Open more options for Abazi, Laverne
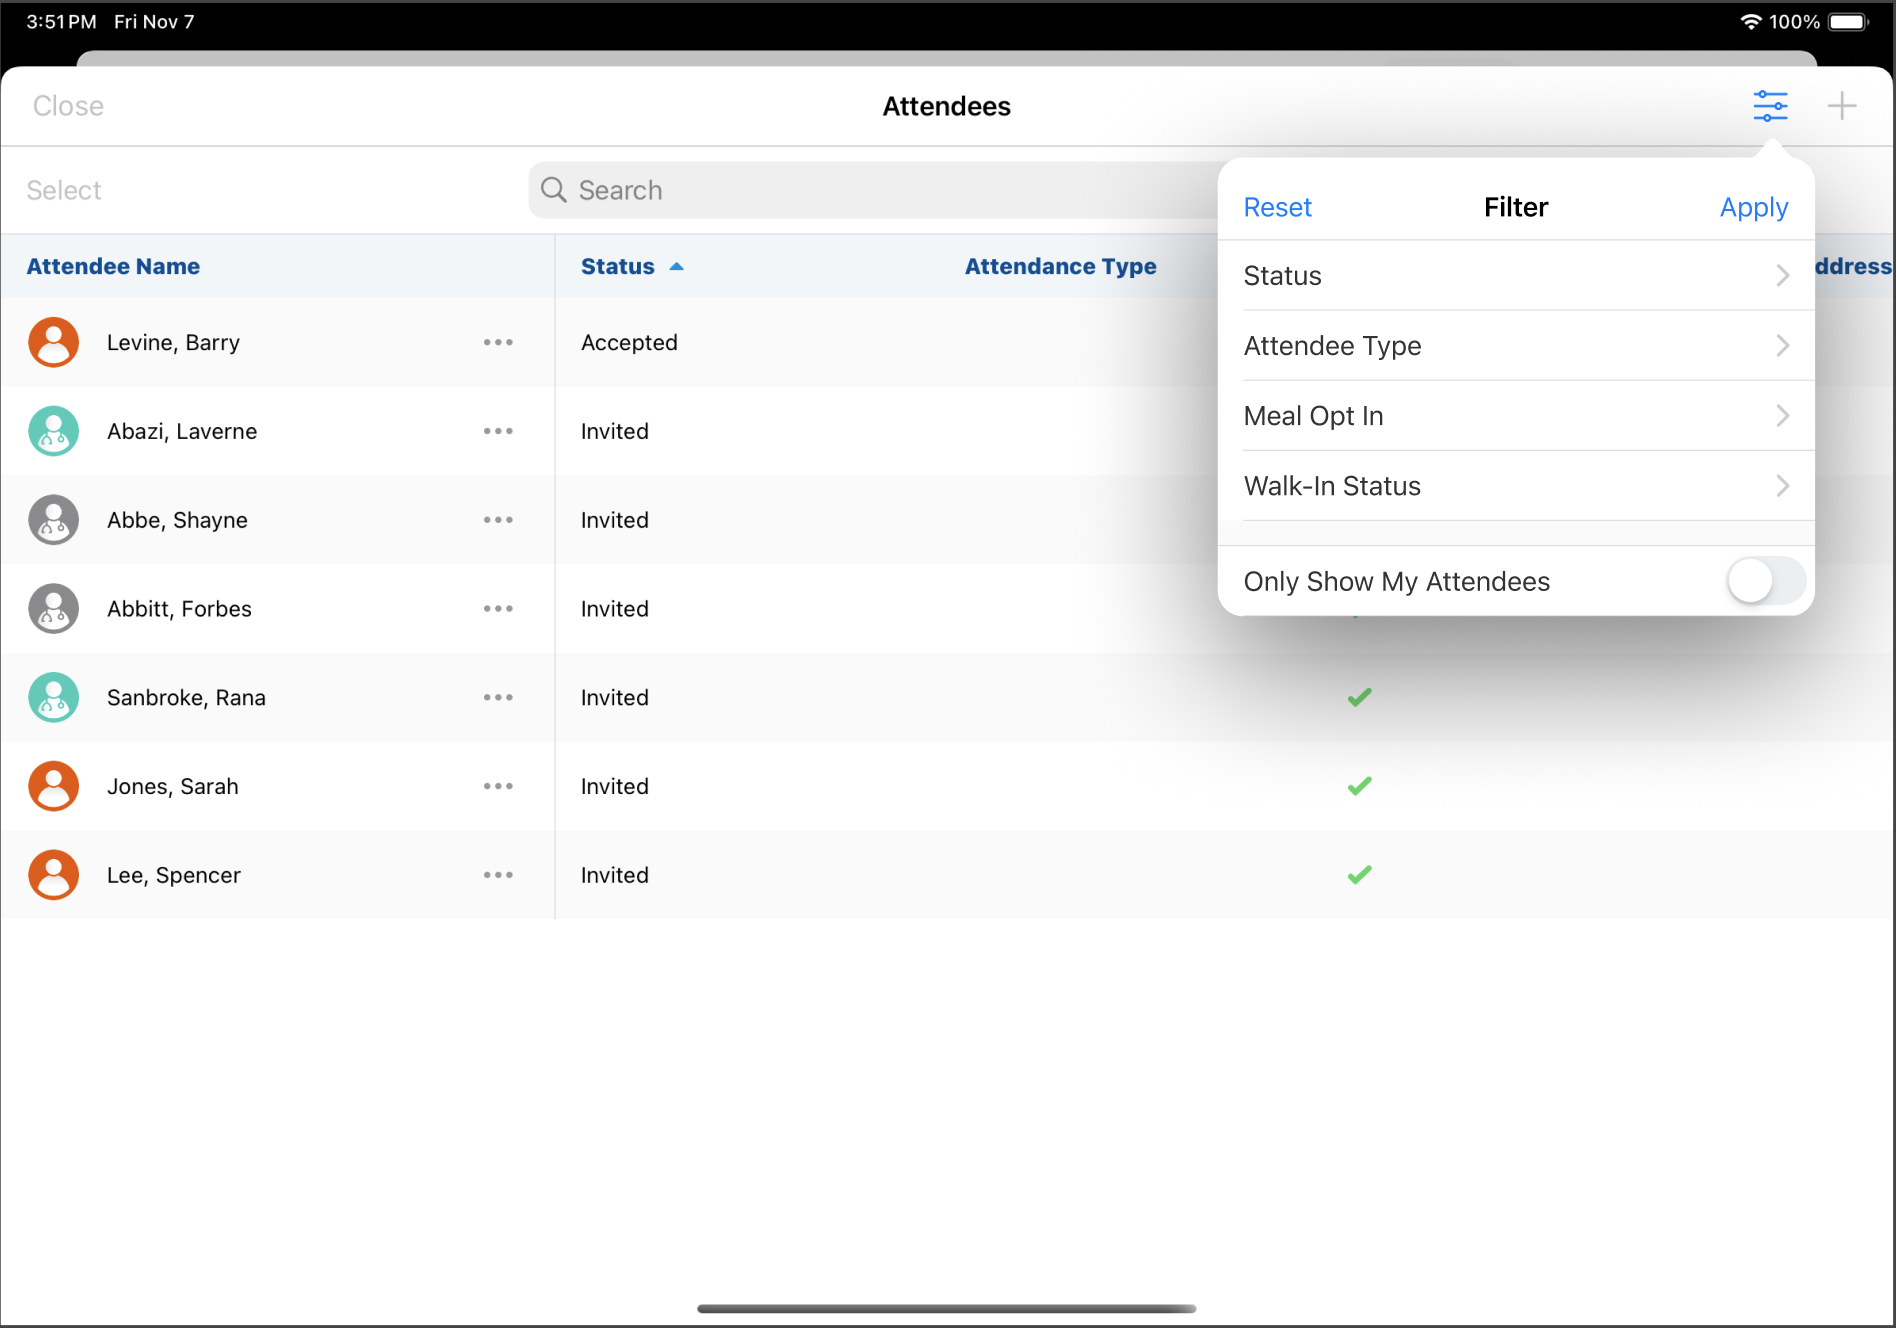 pos(498,431)
